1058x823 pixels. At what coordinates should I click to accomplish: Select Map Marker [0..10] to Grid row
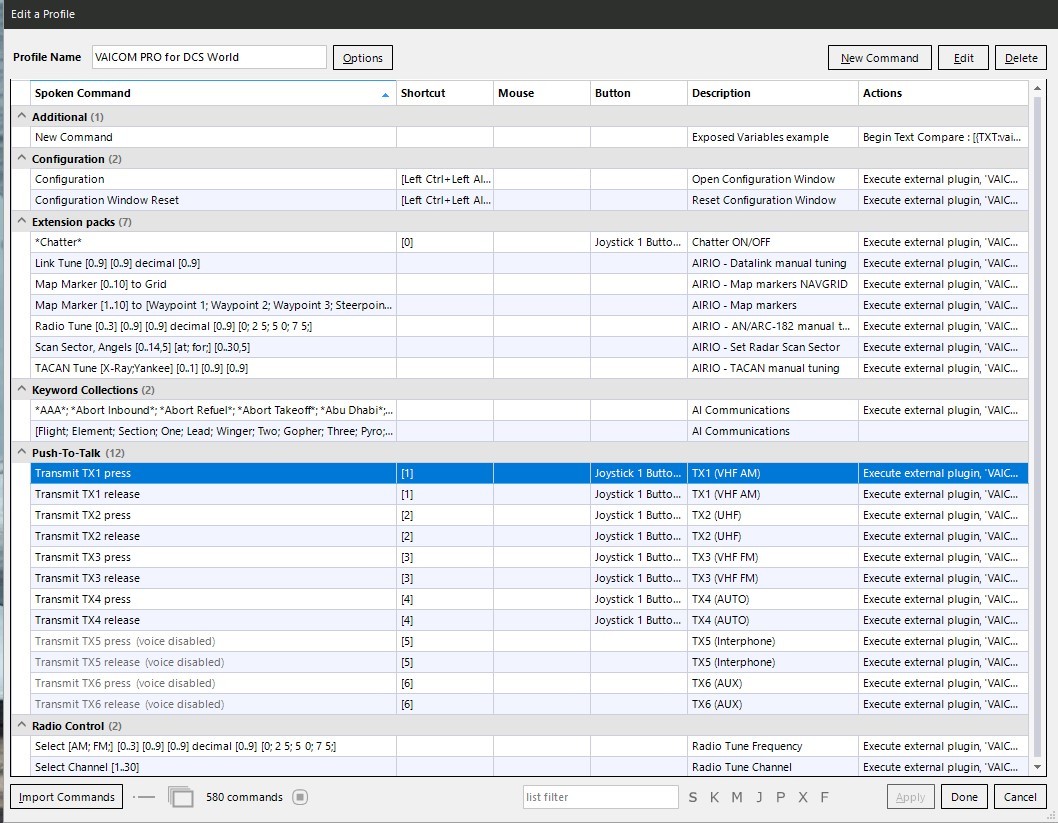(529, 284)
